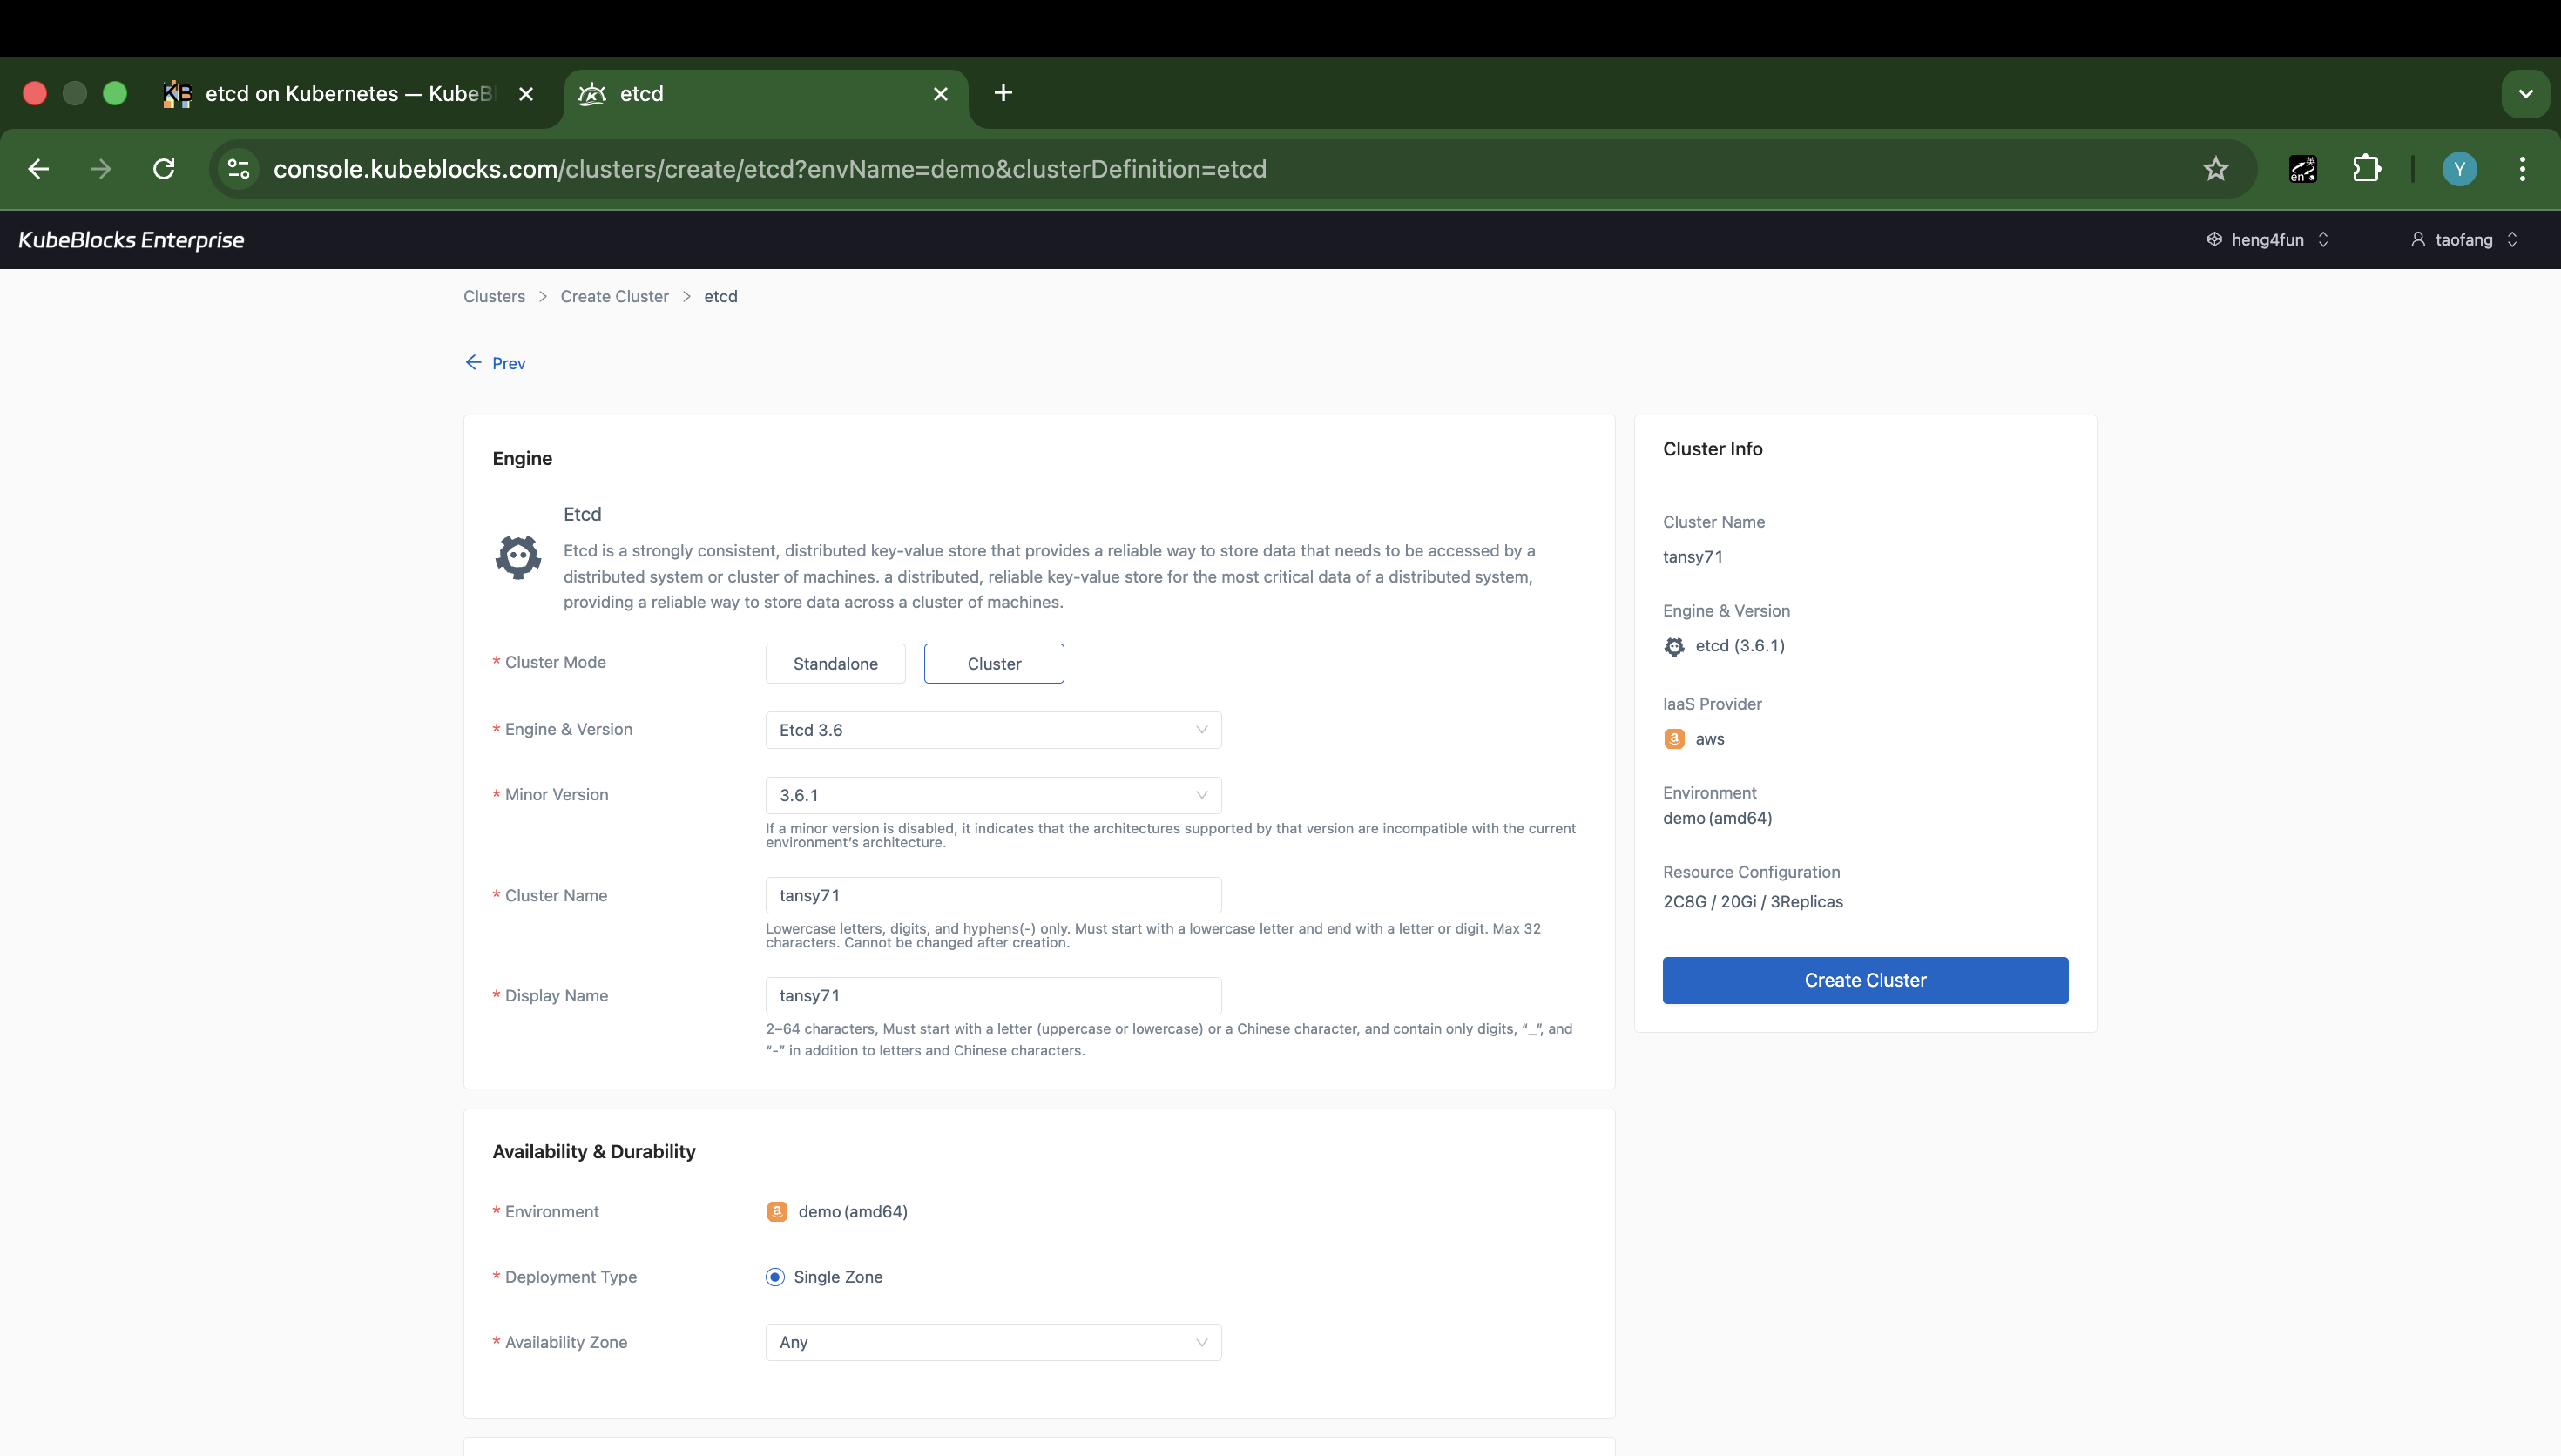The width and height of the screenshot is (2561, 1456).
Task: Go to Clusters breadcrumb
Action: pos(494,296)
